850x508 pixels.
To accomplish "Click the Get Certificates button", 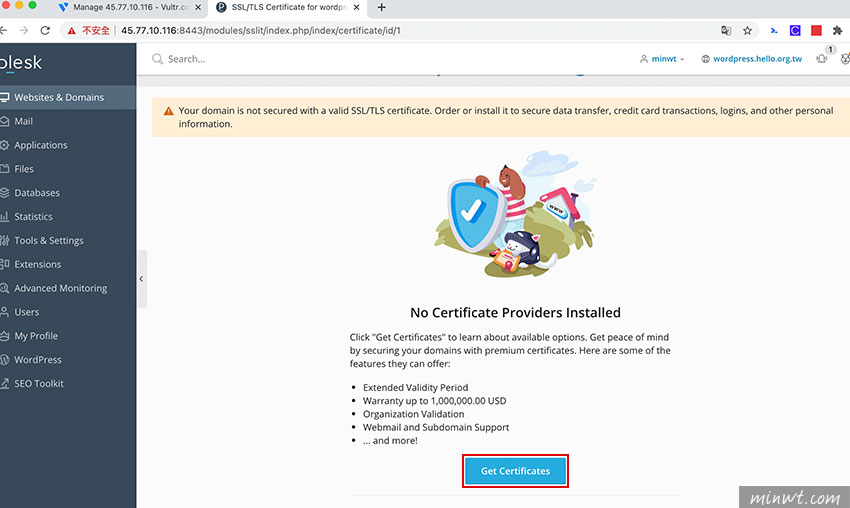I will tap(515, 471).
